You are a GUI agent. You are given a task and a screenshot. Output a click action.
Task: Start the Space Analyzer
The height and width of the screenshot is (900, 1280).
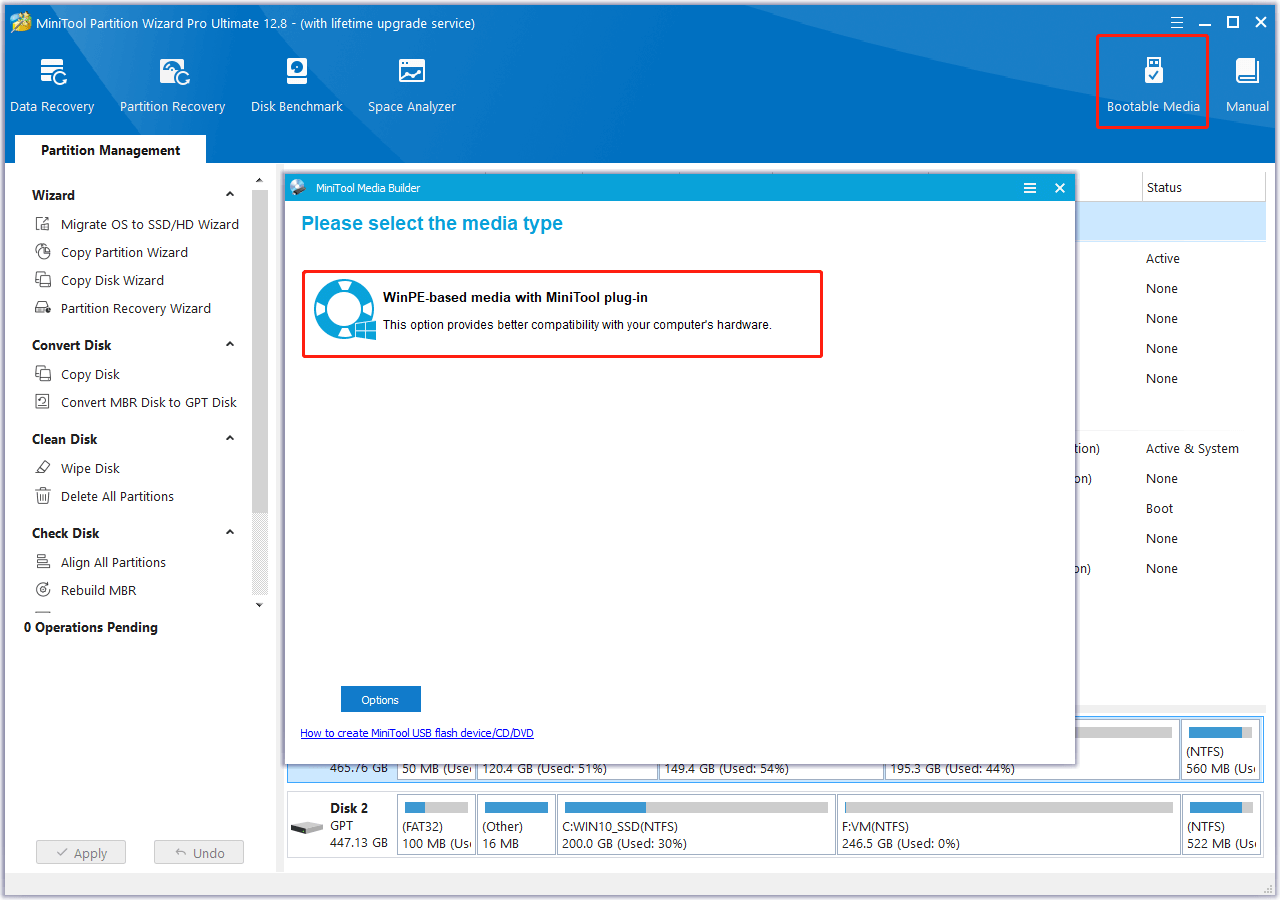point(411,86)
